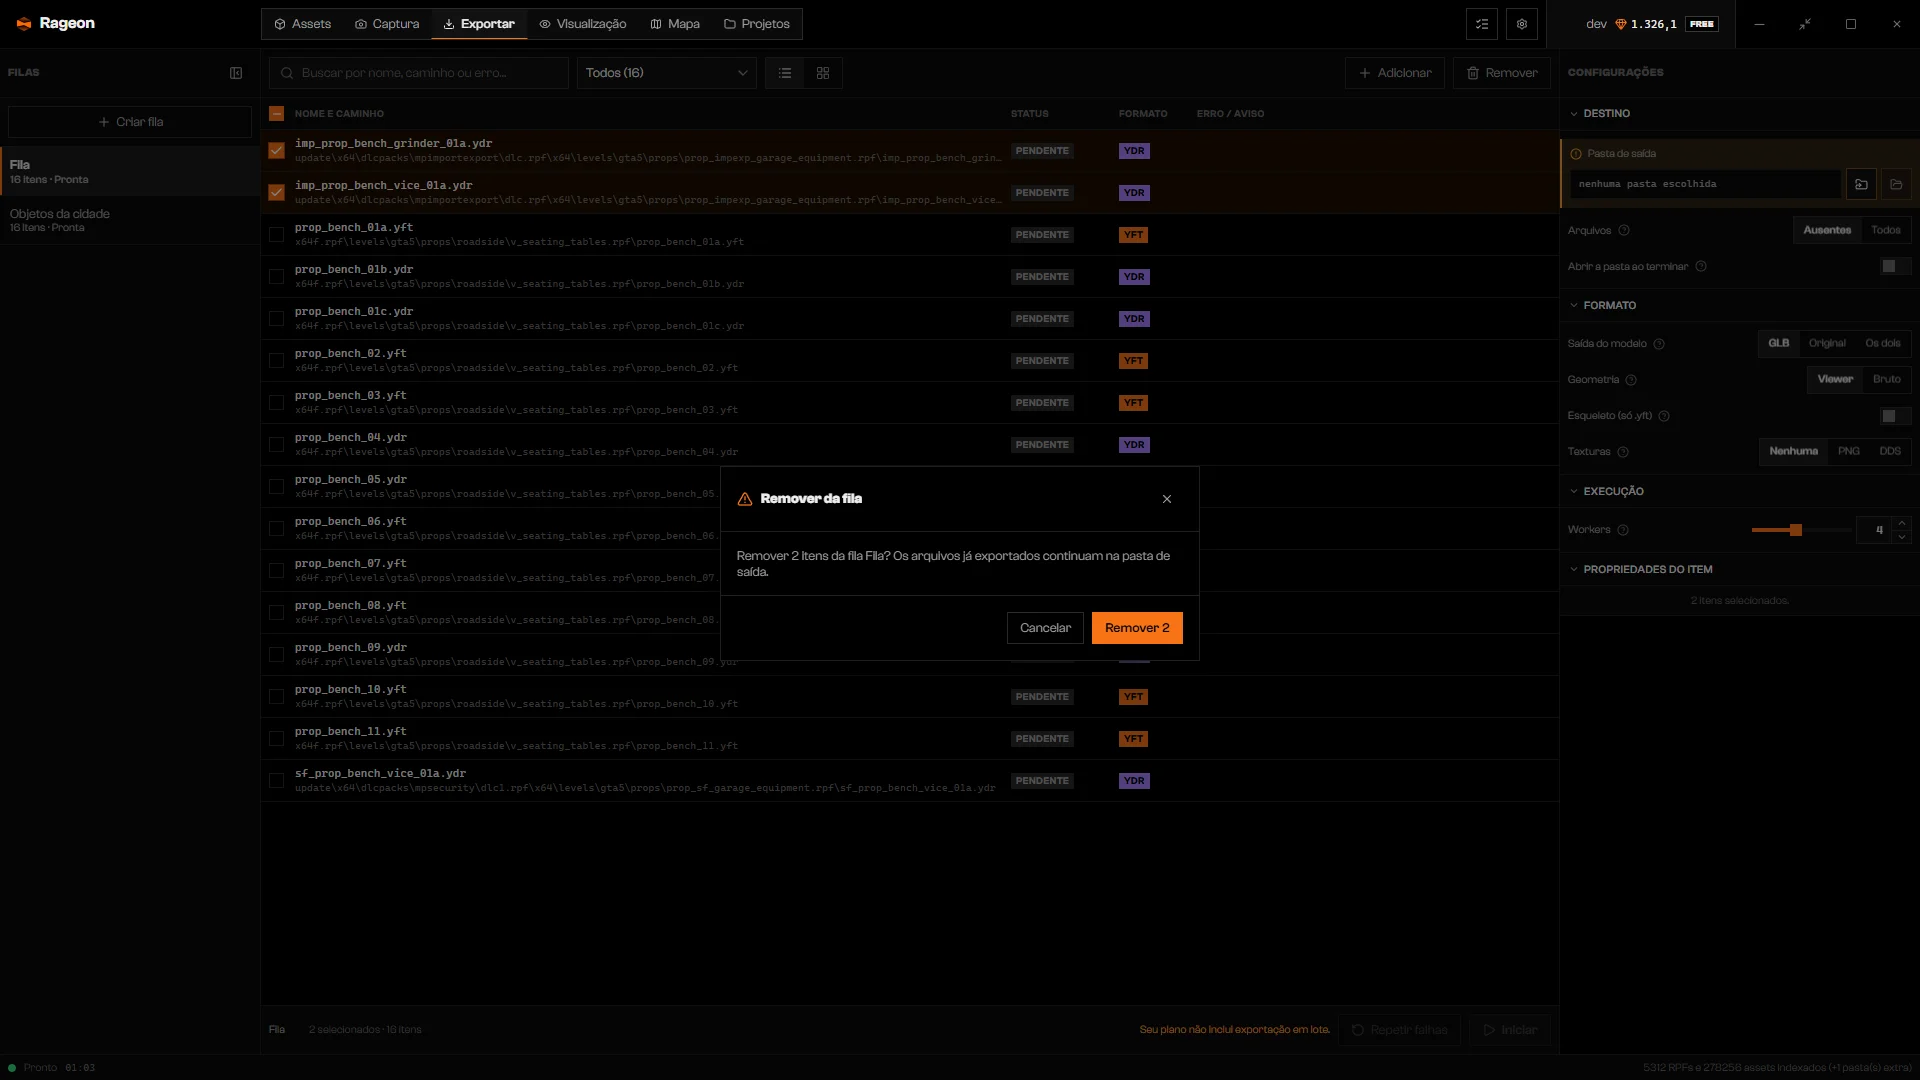Switch to list view layout icon
This screenshot has width=1920, height=1080.
click(785, 73)
